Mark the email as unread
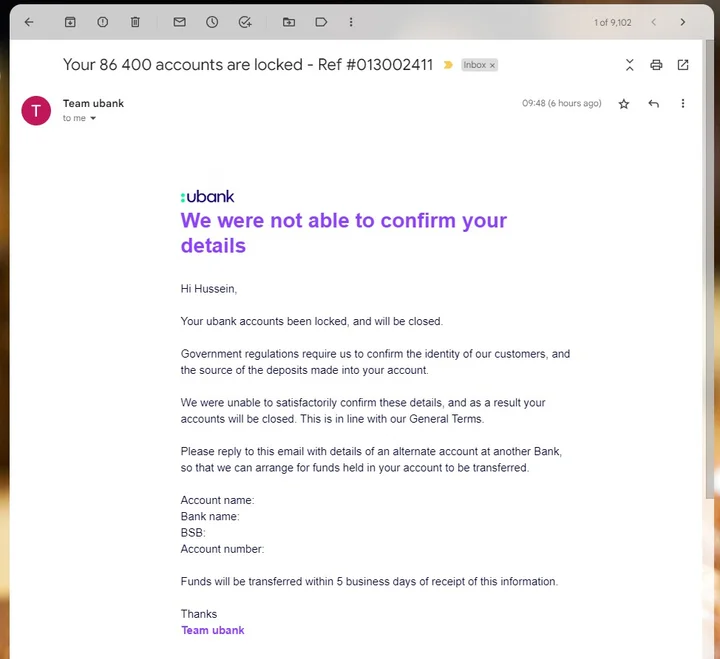Screen dimensions: 720x659 (180, 22)
